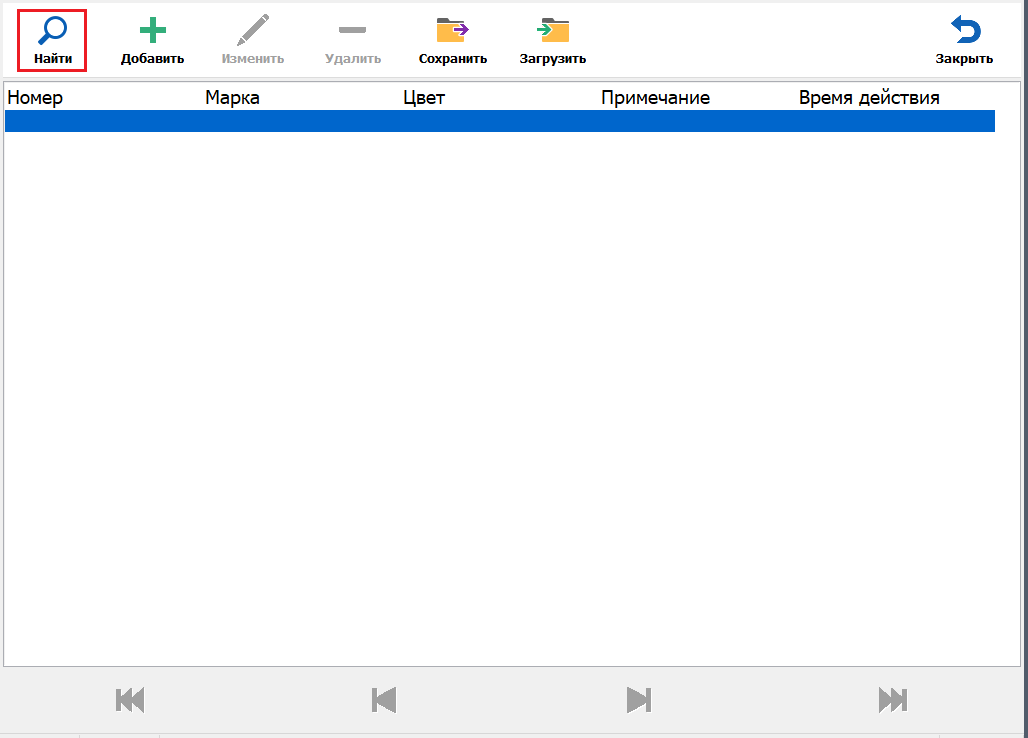1028x738 pixels.
Task: Click the gray minus Удалить icon
Action: [x=352, y=31]
